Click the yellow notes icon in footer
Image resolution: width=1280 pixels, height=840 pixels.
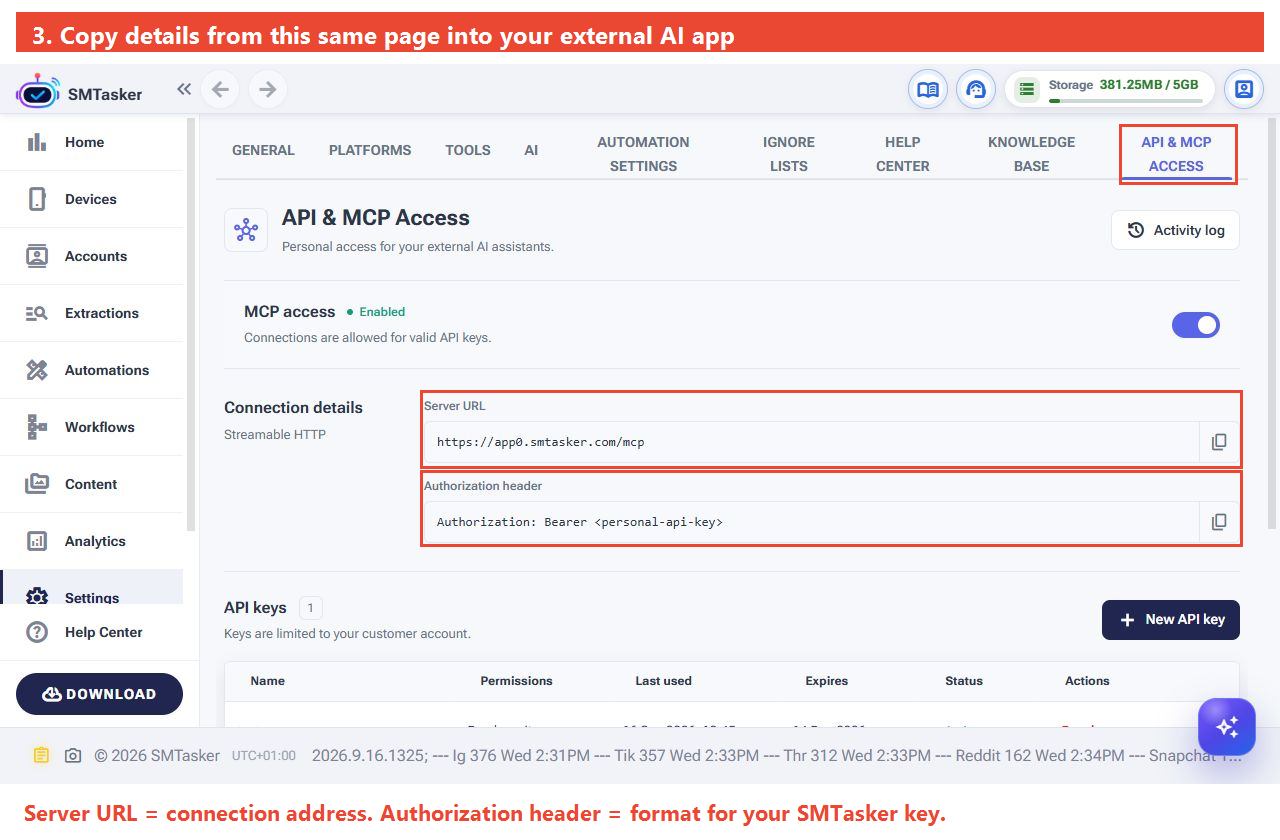point(40,755)
